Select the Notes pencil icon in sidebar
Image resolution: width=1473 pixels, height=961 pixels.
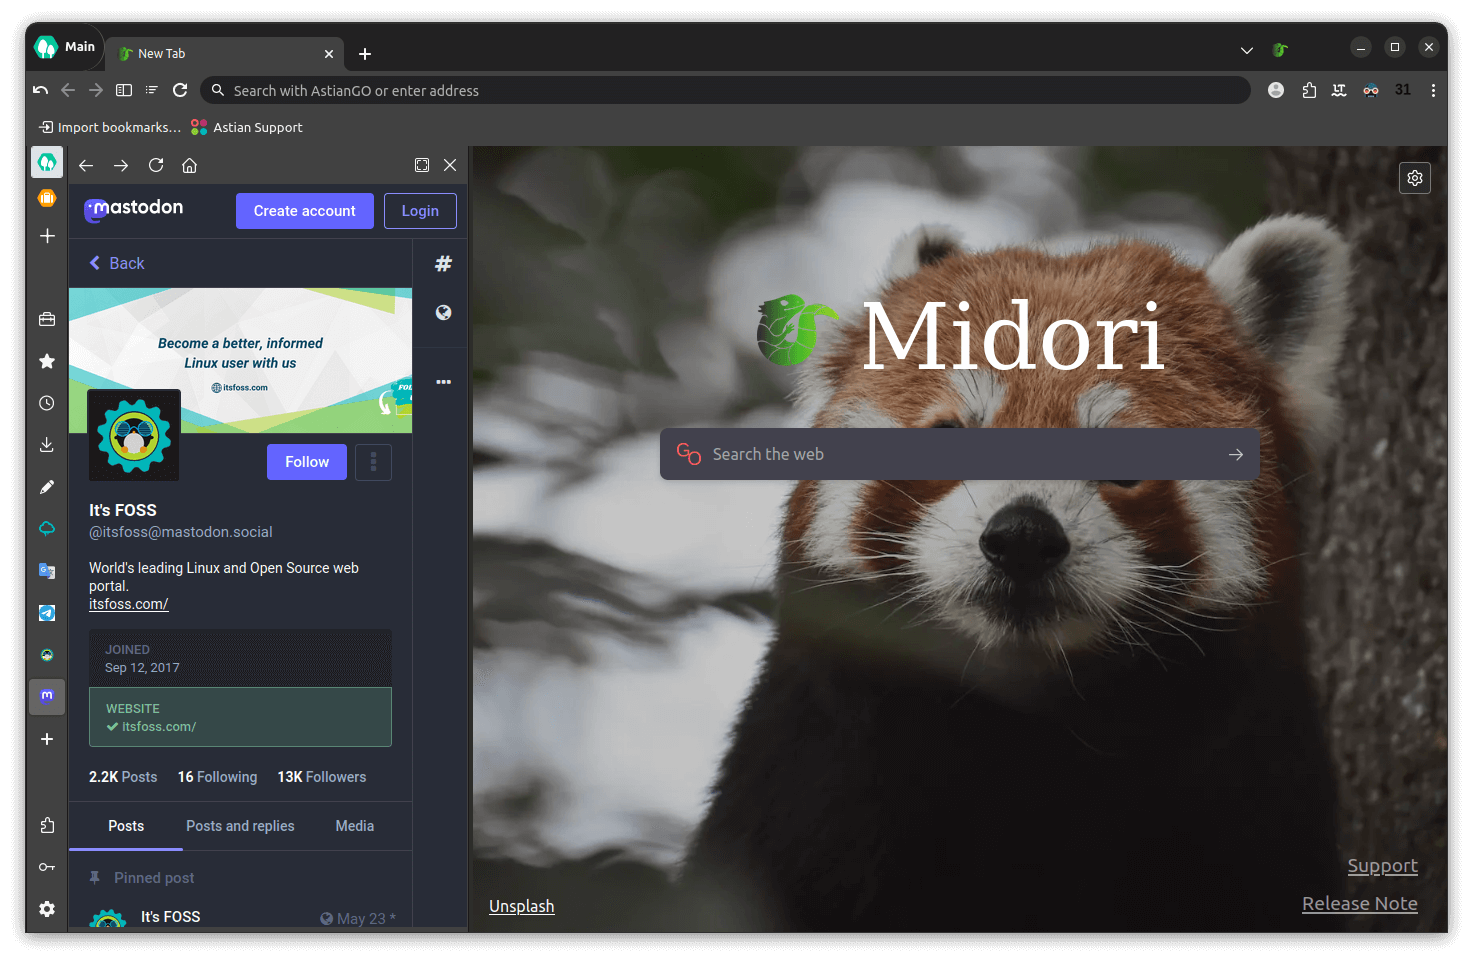pos(46,487)
